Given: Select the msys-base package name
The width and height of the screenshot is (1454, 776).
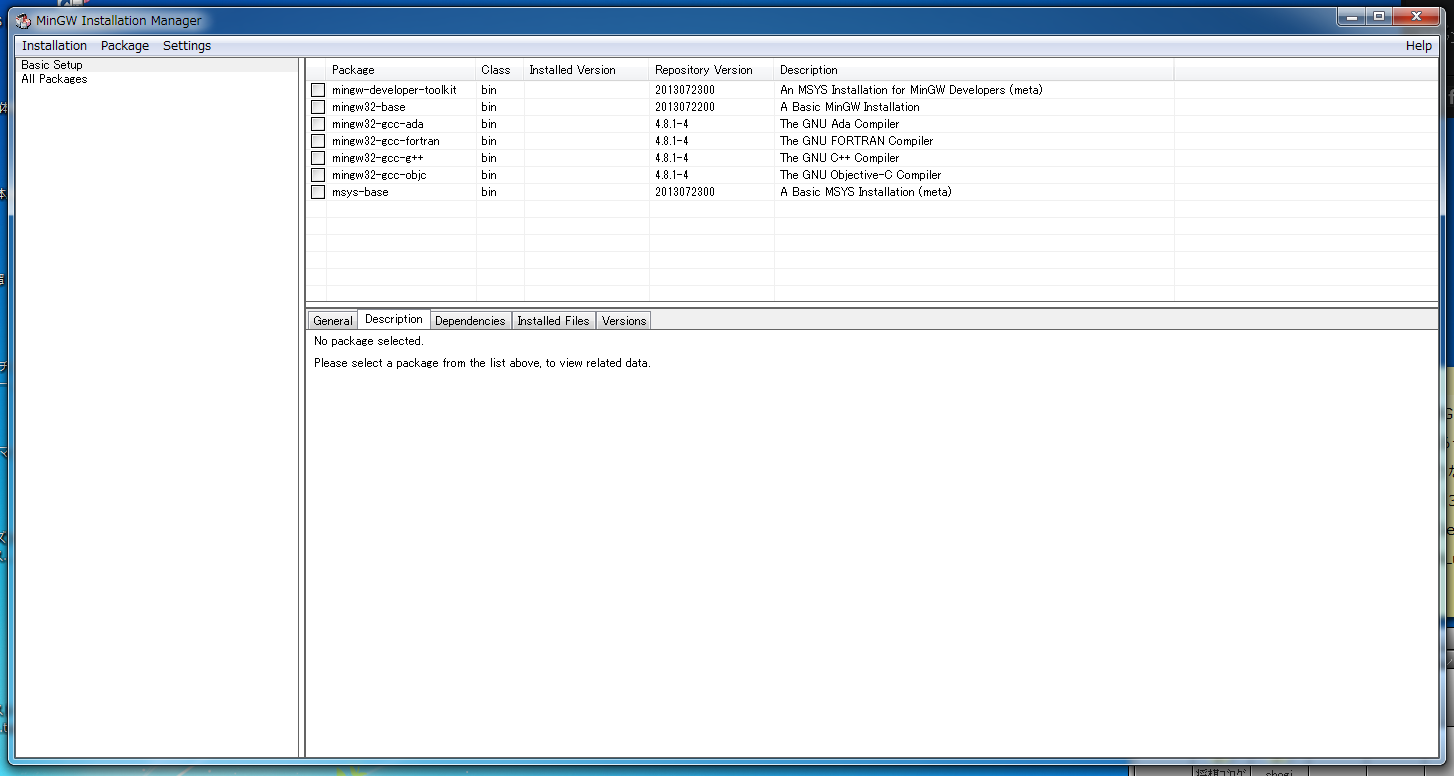Looking at the screenshot, I should [x=360, y=192].
